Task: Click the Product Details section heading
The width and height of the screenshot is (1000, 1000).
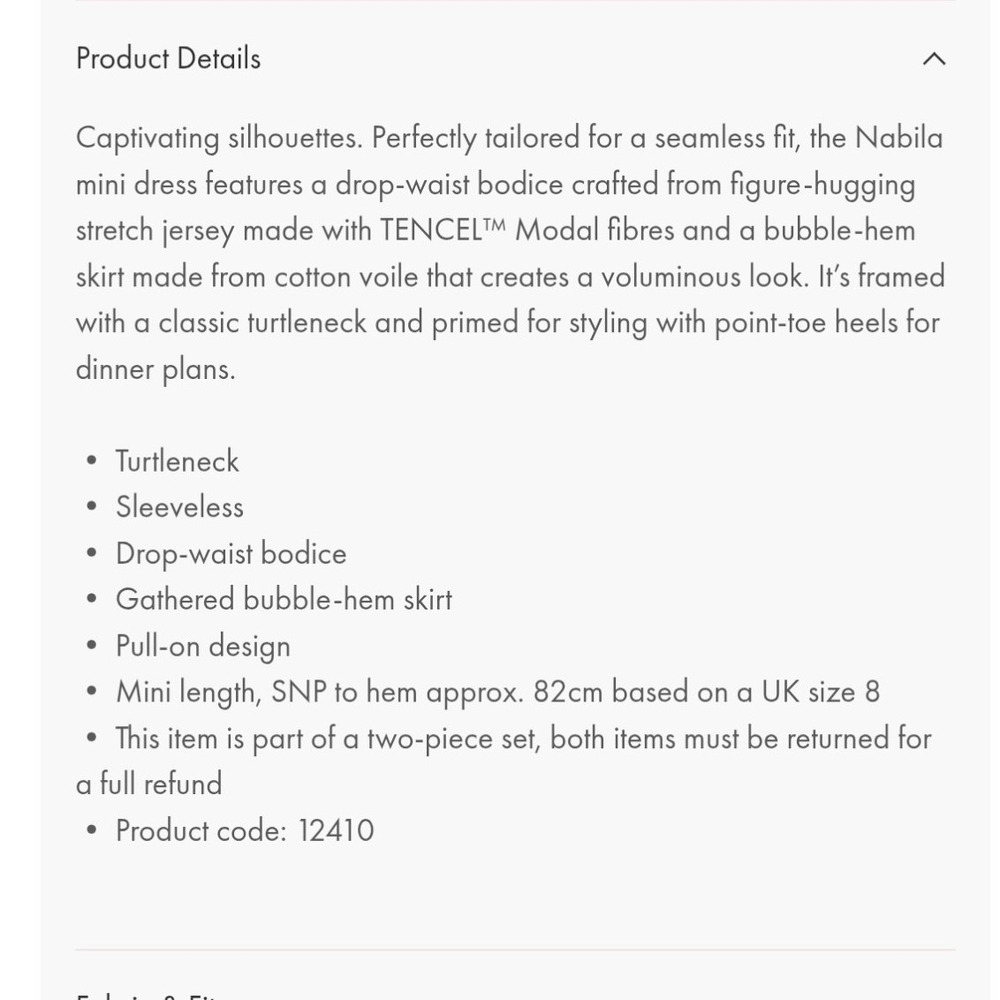Action: (168, 59)
